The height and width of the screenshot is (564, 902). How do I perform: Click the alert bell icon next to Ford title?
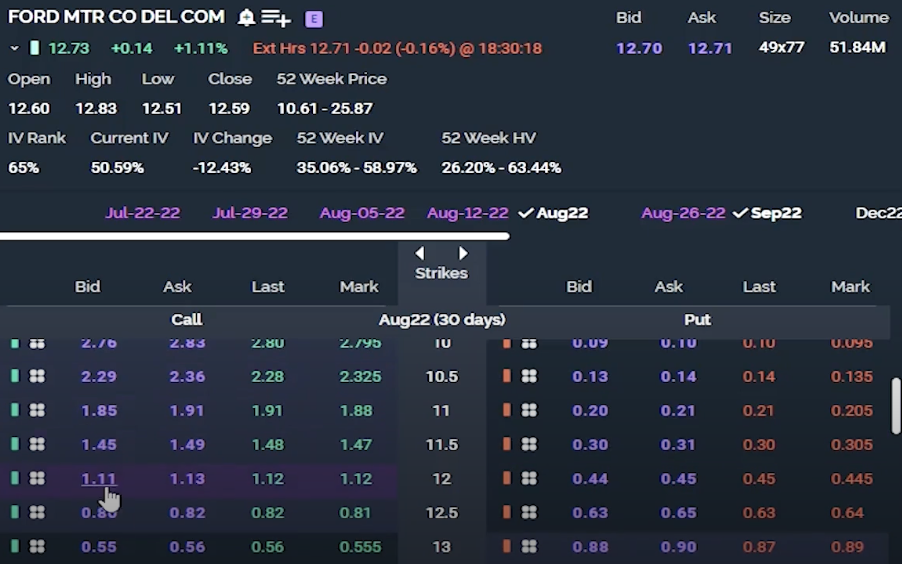coord(246,18)
